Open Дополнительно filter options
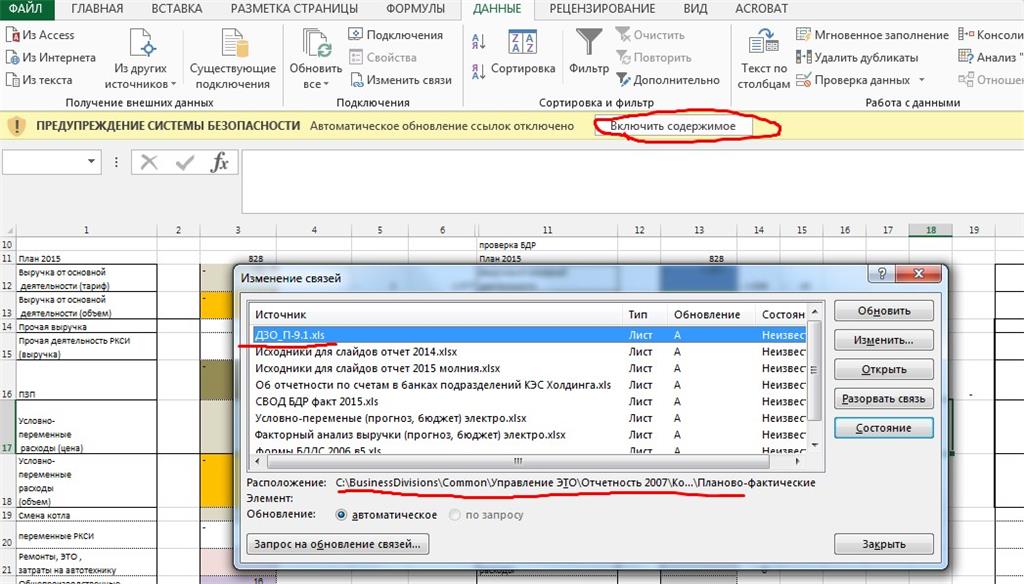The height and width of the screenshot is (584, 1024). [668, 80]
